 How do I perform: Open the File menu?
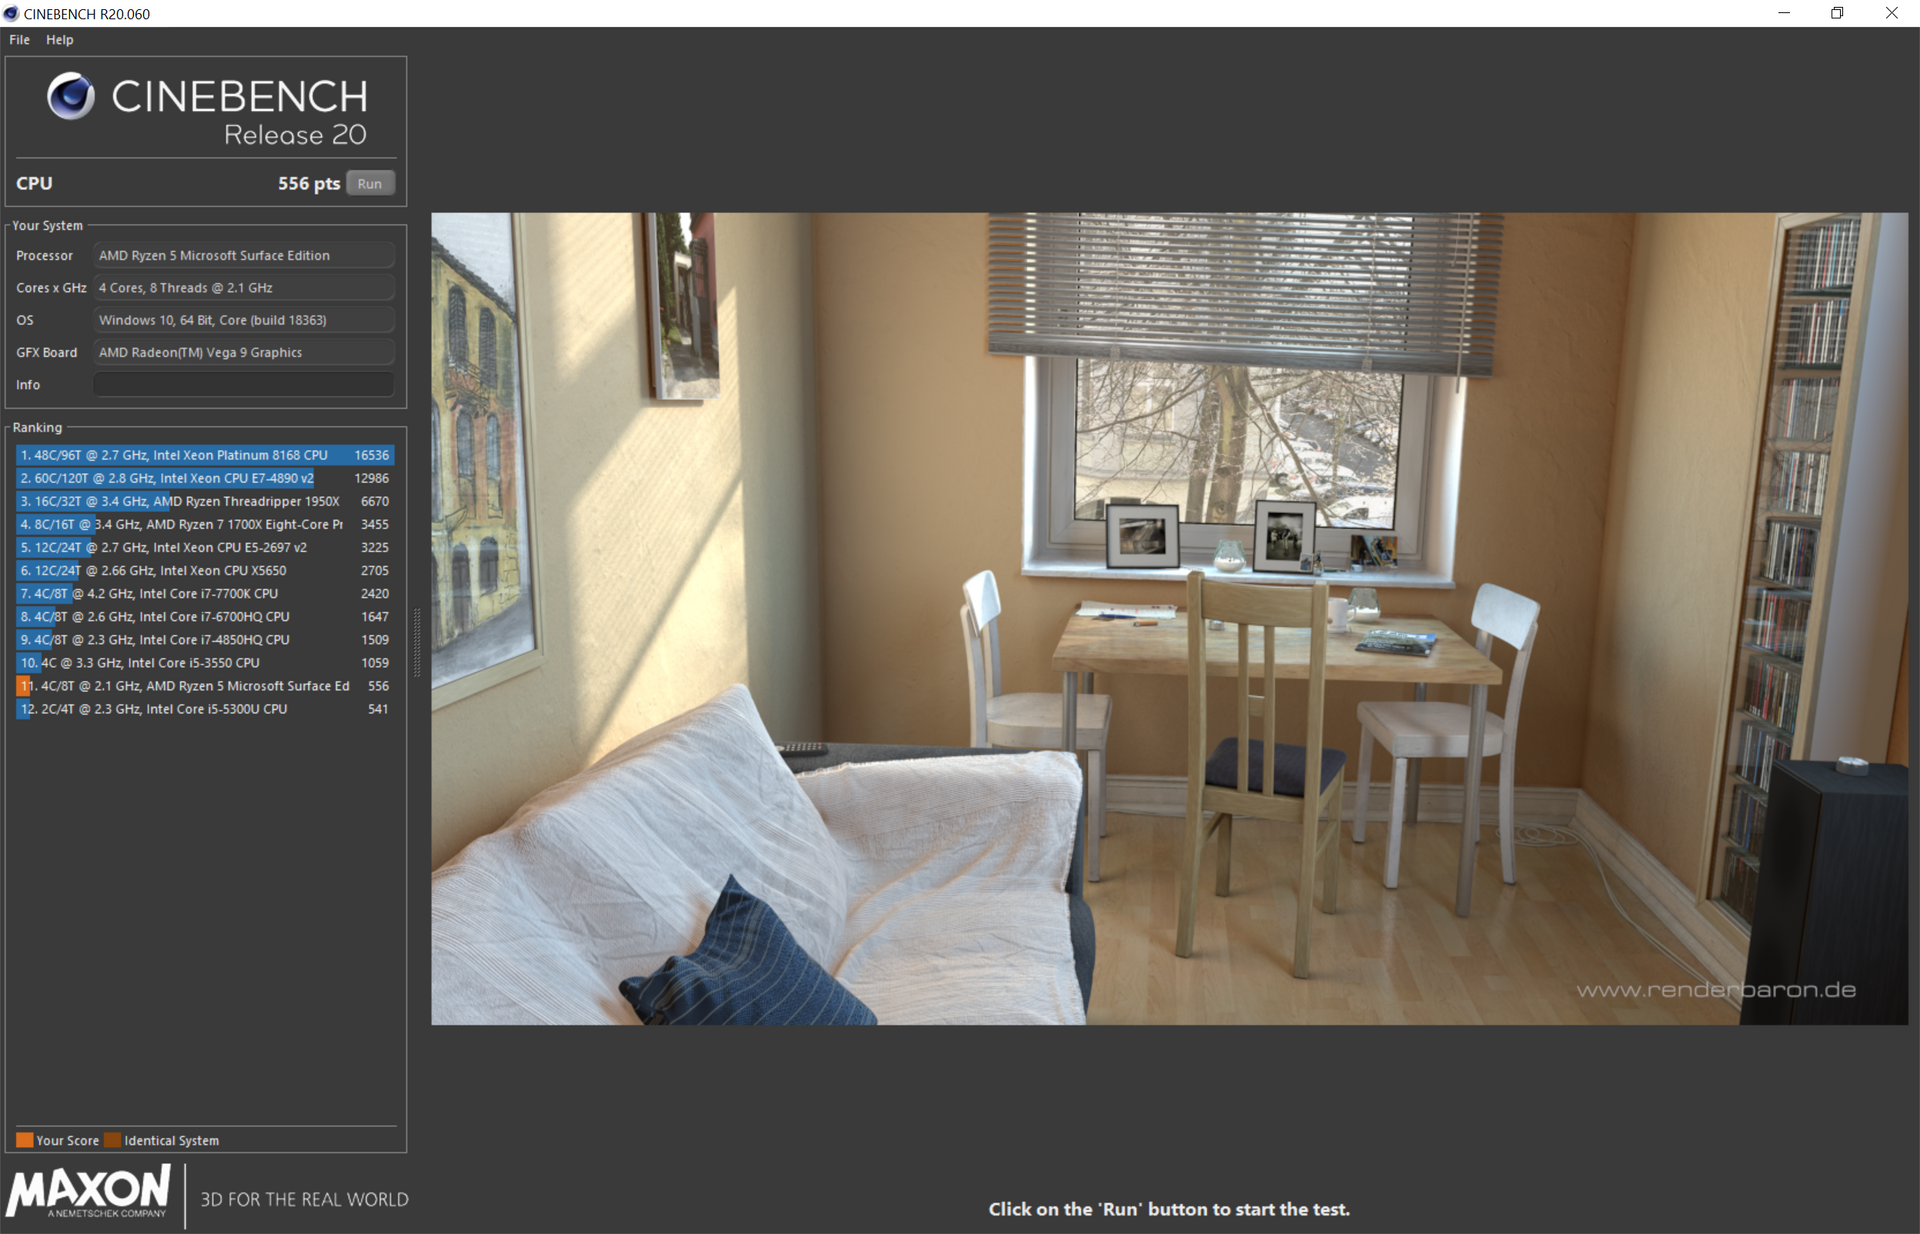tap(19, 40)
